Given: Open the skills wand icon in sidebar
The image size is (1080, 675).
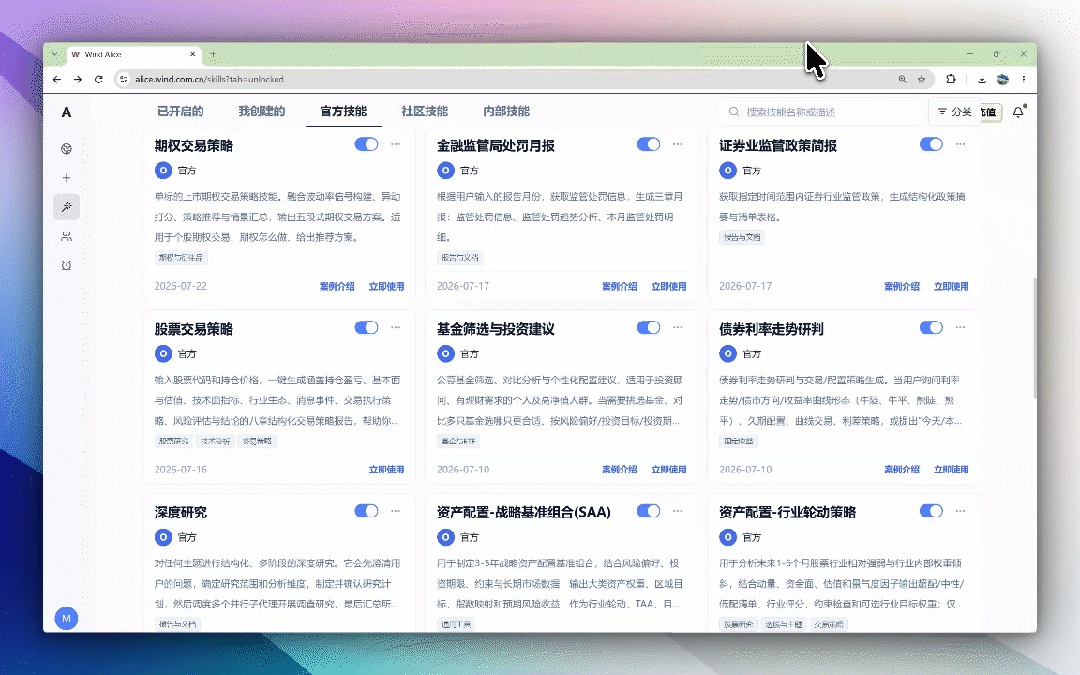Looking at the screenshot, I should [x=66, y=207].
